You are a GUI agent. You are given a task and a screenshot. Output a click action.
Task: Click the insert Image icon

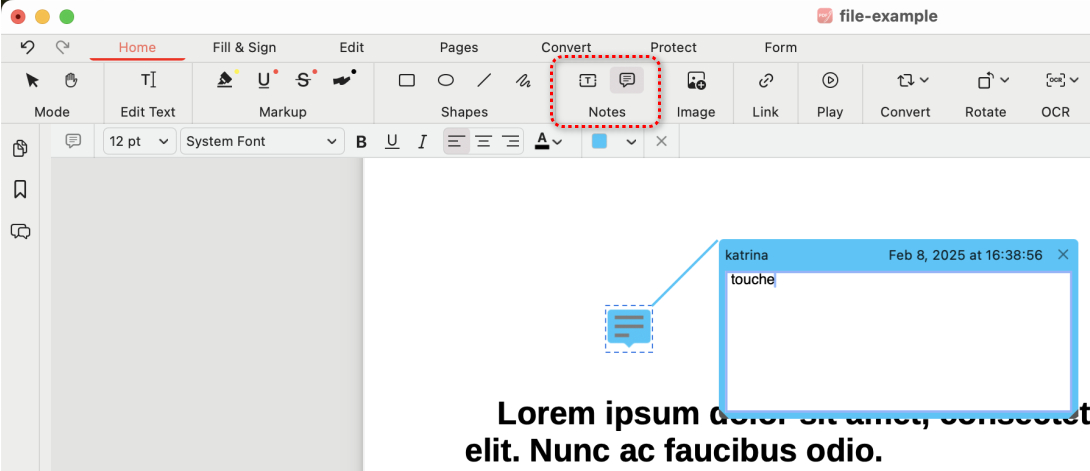pyautogui.click(x=696, y=80)
